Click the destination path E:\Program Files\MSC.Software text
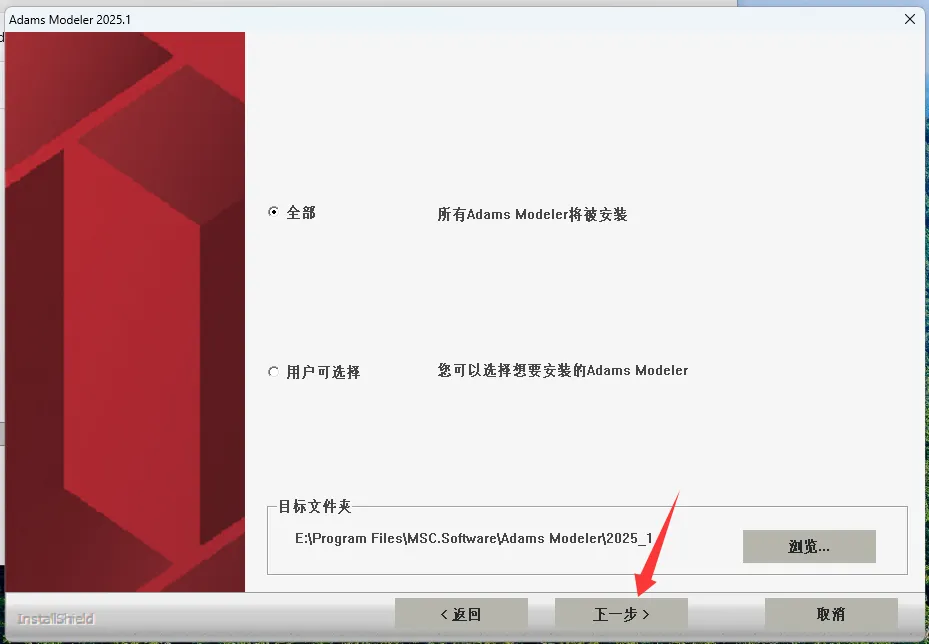 pos(473,538)
